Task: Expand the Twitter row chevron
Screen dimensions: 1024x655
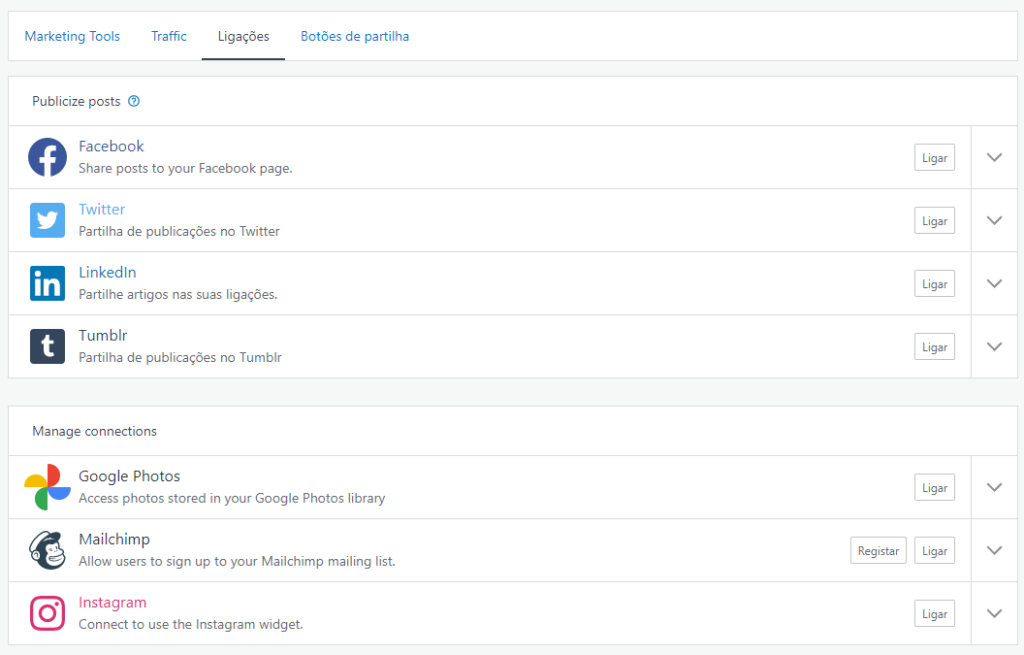Action: (994, 220)
